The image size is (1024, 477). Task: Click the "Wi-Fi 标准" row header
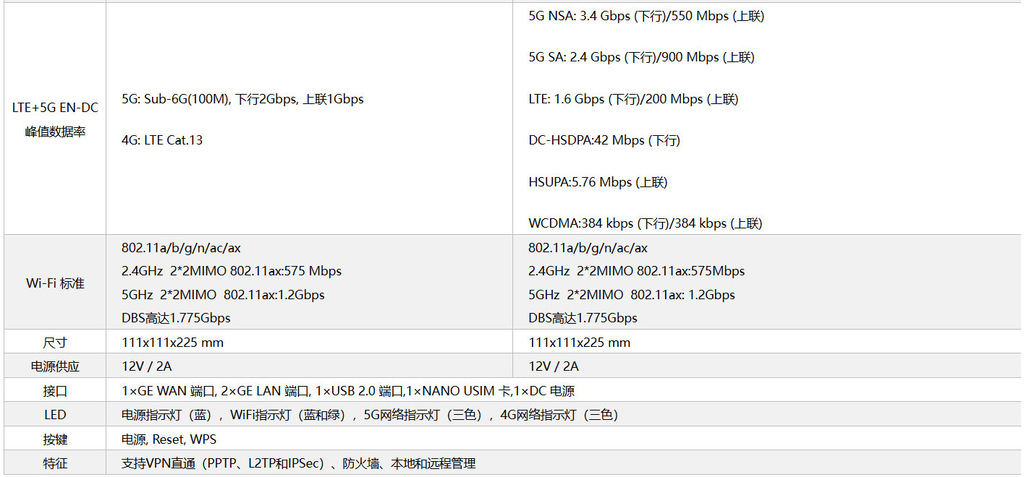click(55, 283)
